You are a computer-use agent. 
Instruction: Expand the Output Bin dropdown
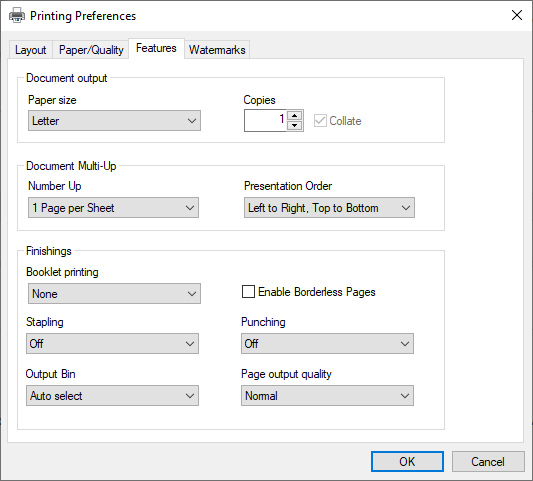pos(112,396)
